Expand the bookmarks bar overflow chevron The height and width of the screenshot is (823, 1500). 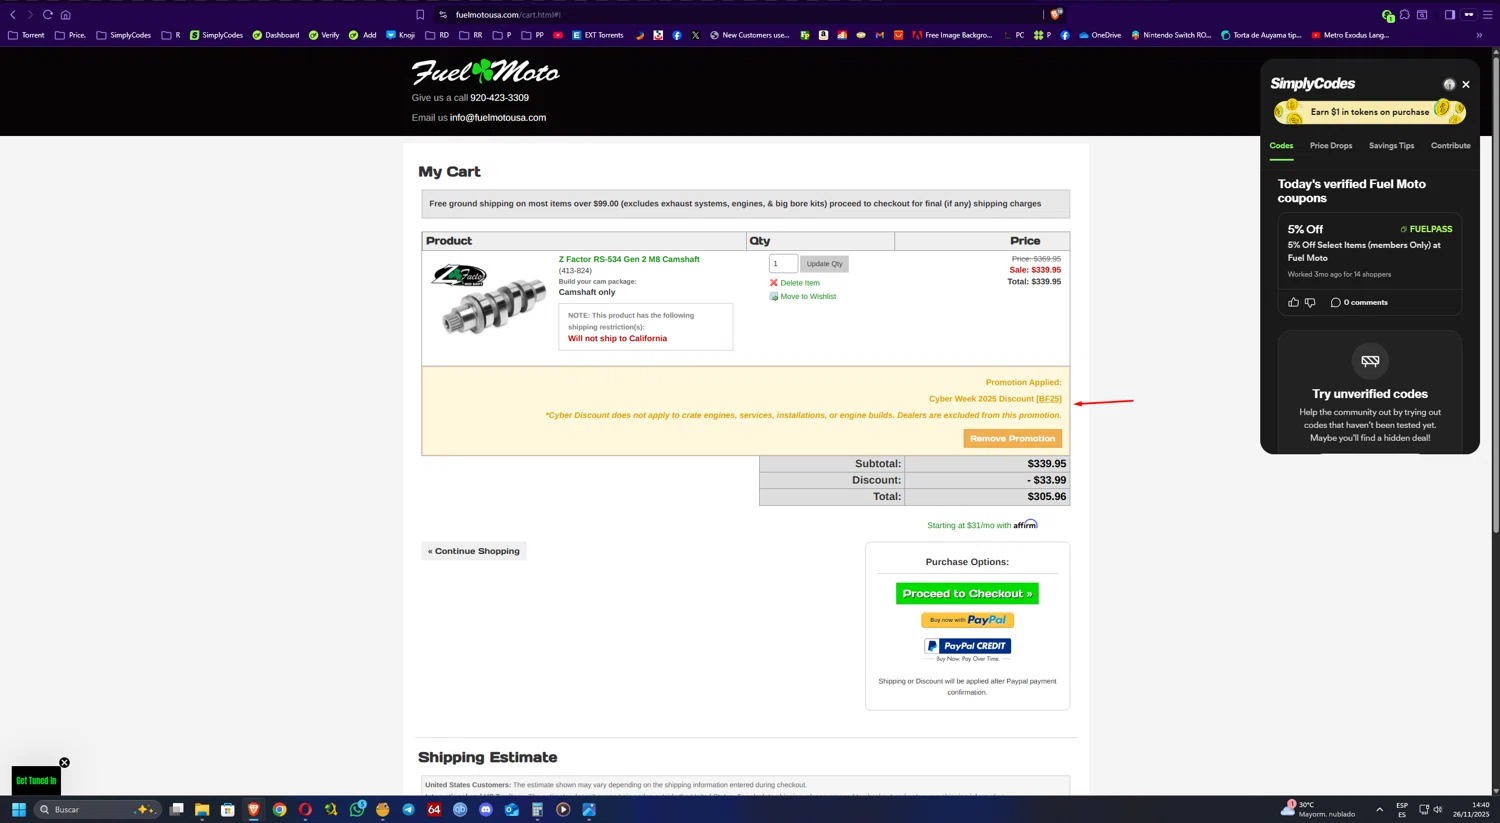(x=1479, y=35)
